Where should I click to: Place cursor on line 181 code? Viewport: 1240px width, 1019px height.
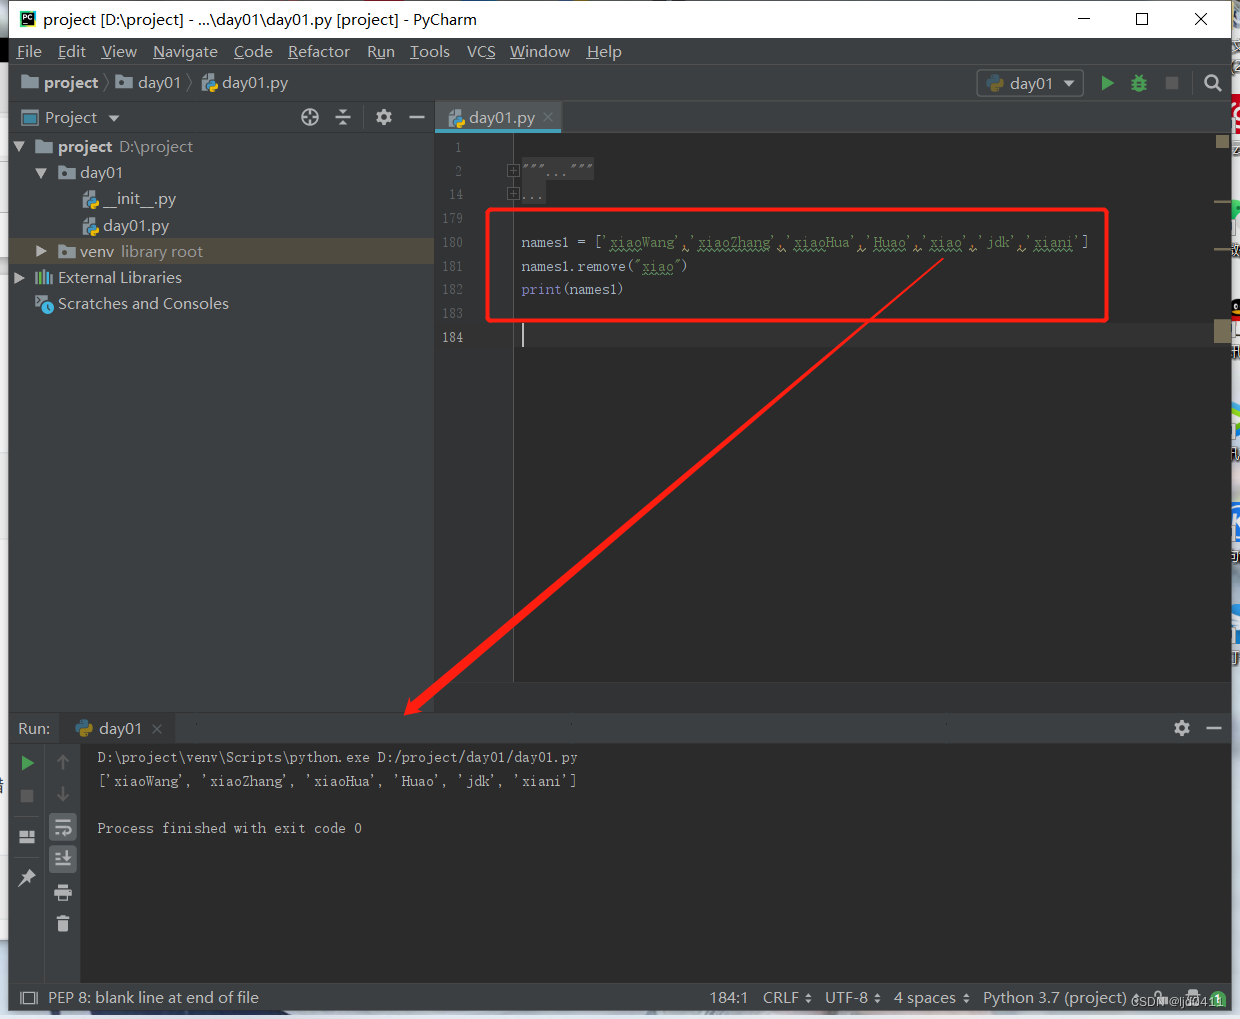click(604, 266)
